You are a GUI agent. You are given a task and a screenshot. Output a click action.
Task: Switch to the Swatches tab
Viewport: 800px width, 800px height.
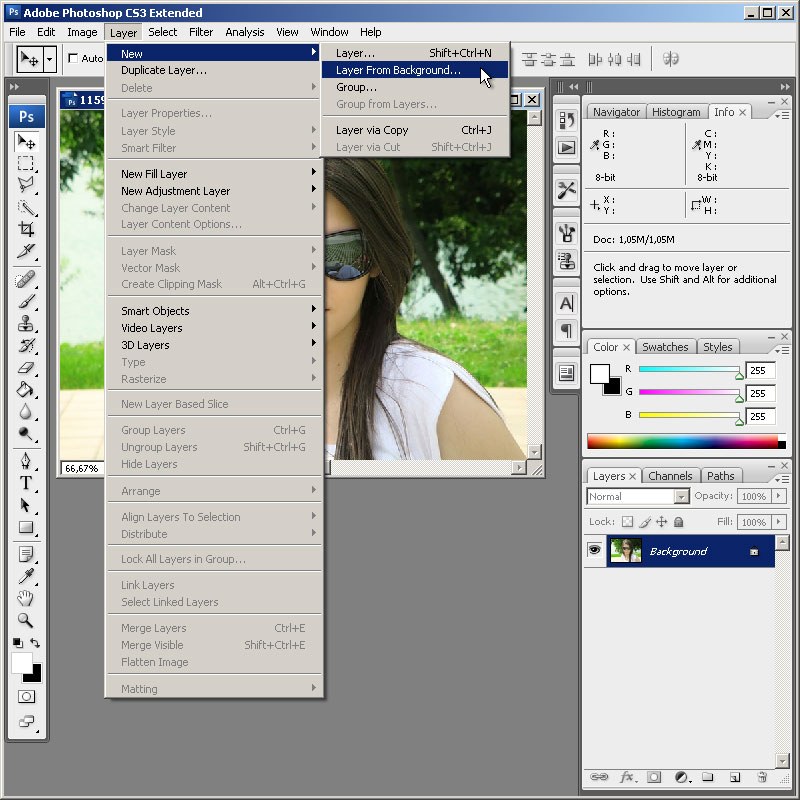pos(665,347)
